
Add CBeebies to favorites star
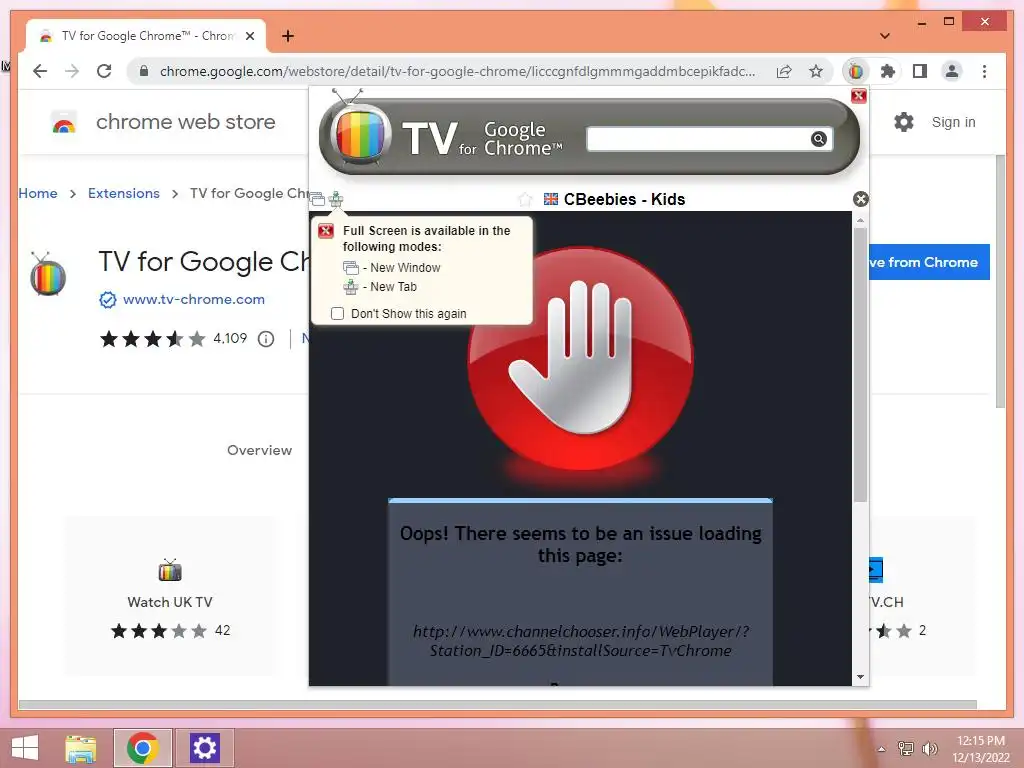click(x=525, y=199)
